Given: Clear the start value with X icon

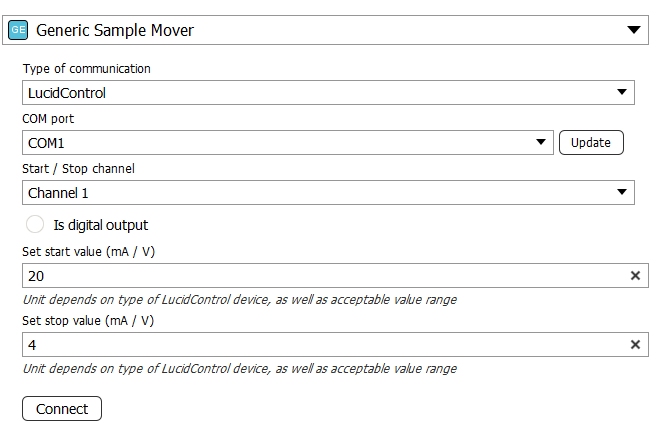Looking at the screenshot, I should 635,276.
